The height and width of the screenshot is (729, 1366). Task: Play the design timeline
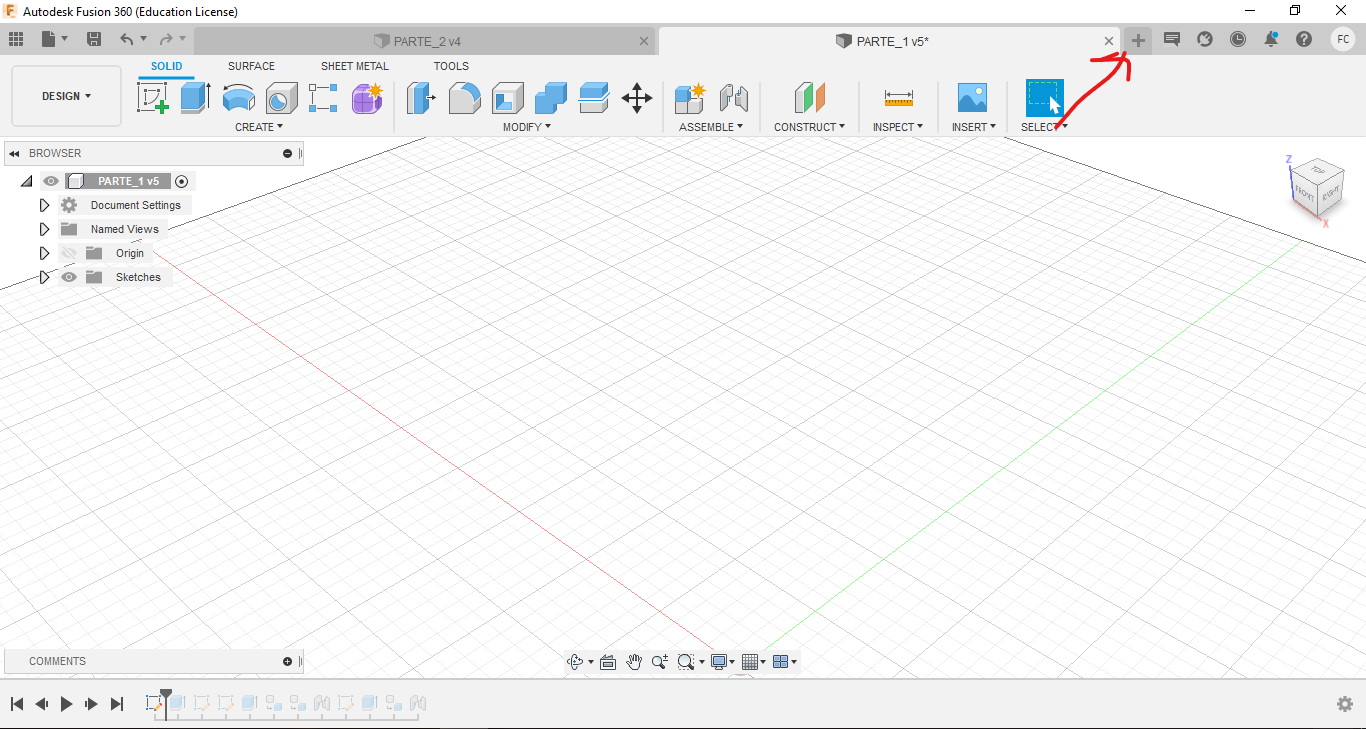click(66, 704)
